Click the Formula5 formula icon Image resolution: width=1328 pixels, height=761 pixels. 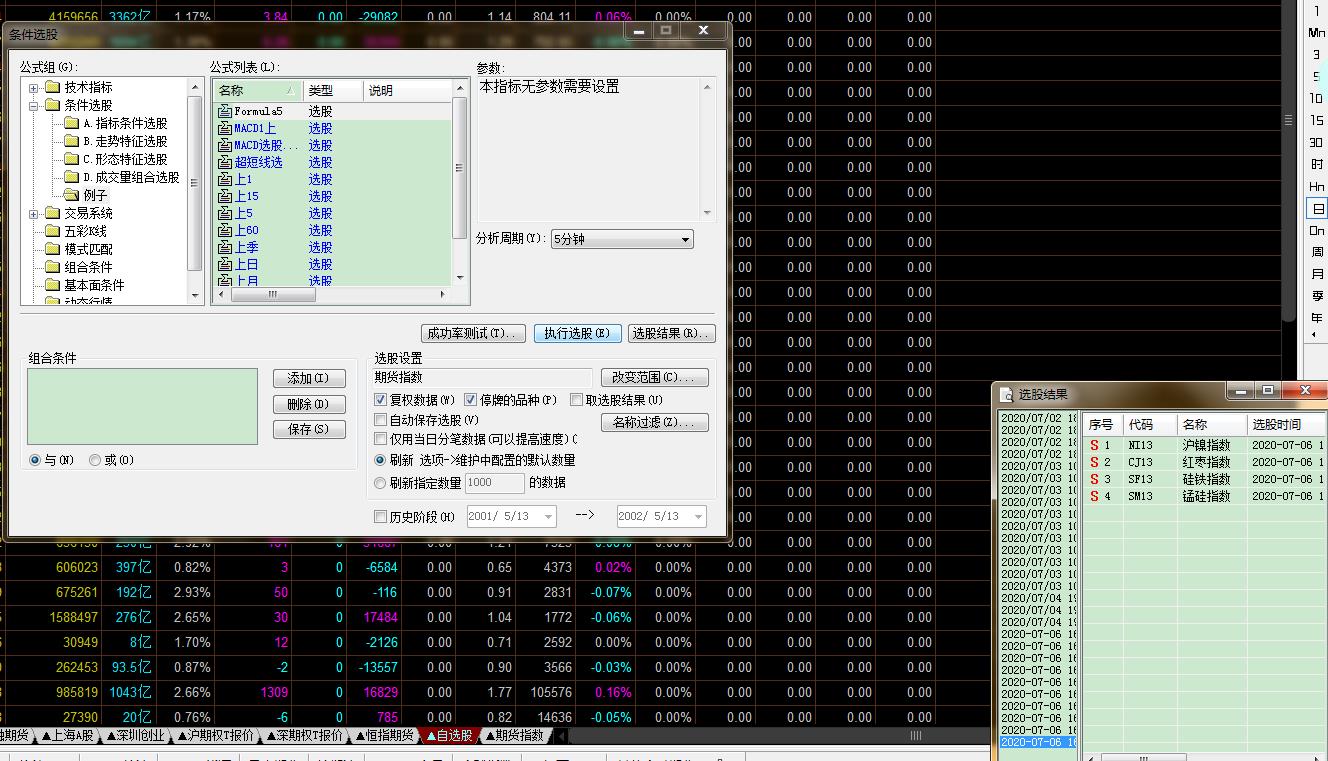[225, 112]
